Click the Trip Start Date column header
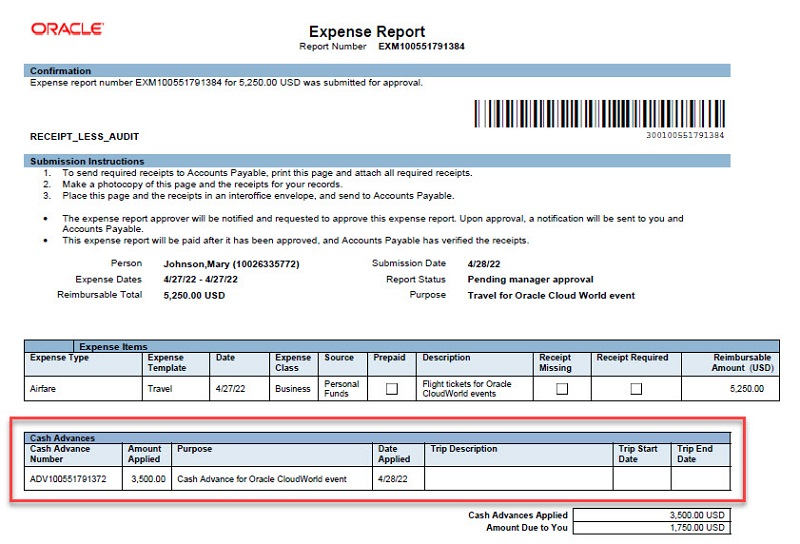This screenshot has width=800, height=544. tap(642, 454)
